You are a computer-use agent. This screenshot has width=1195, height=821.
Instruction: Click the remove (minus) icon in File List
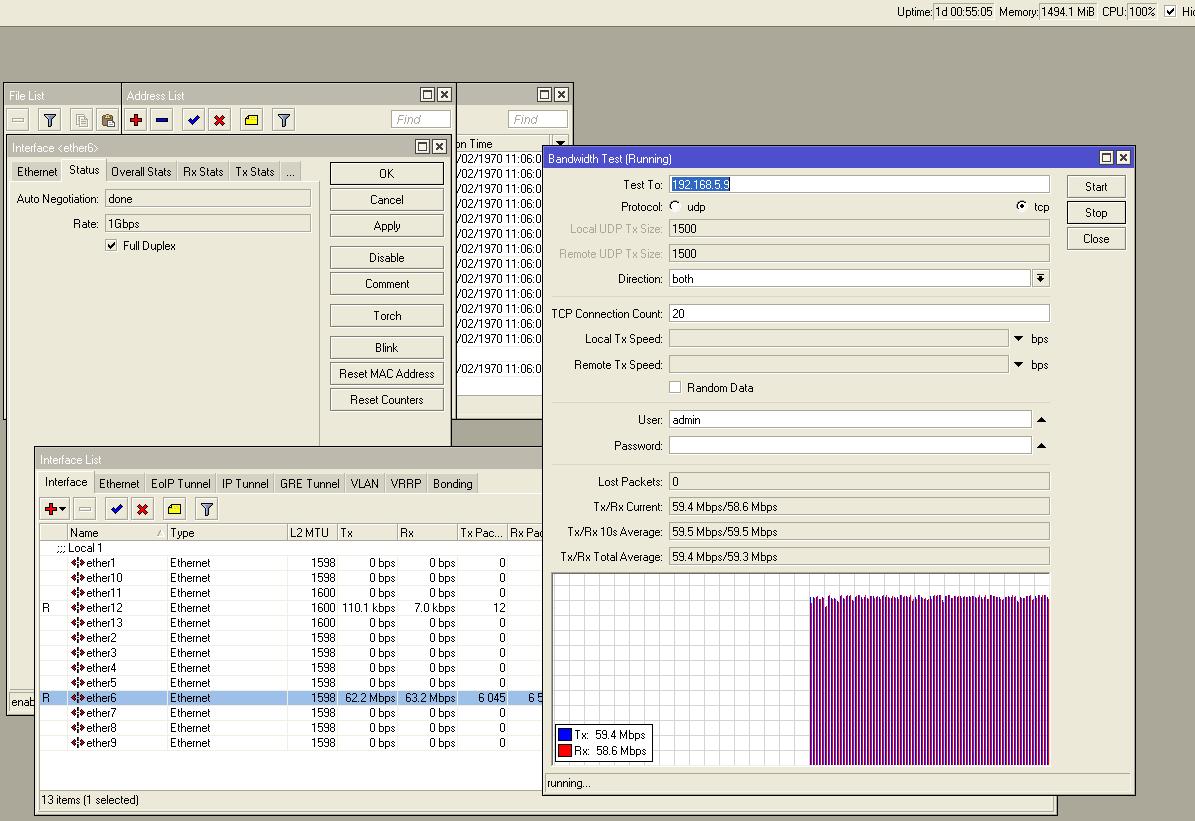tap(18, 120)
